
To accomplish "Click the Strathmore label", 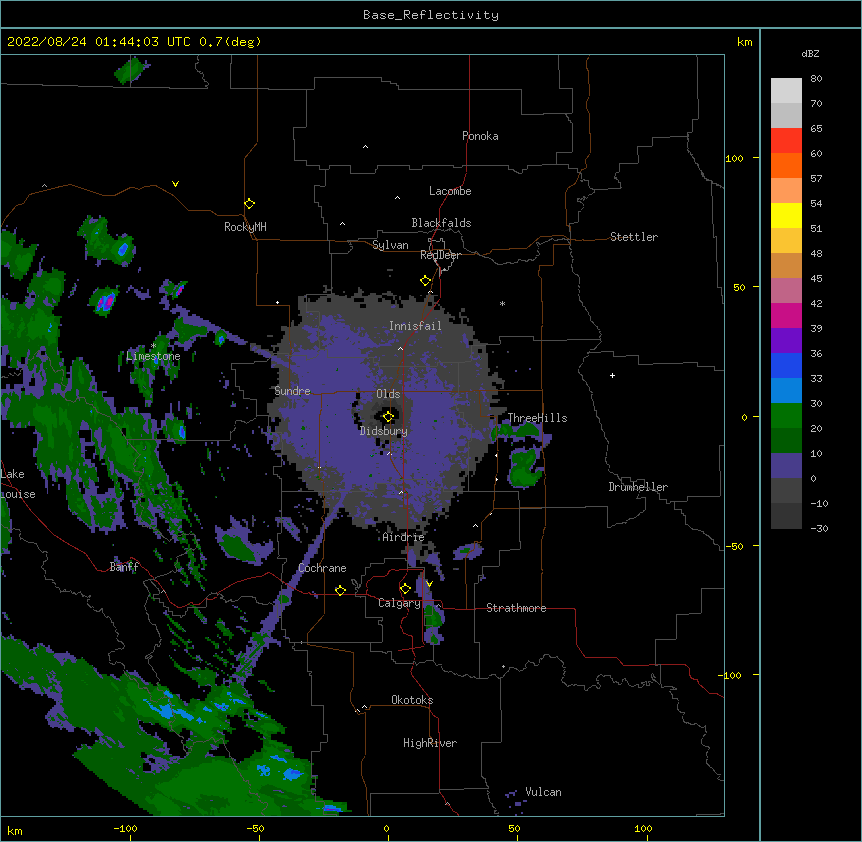I will (x=516, y=608).
